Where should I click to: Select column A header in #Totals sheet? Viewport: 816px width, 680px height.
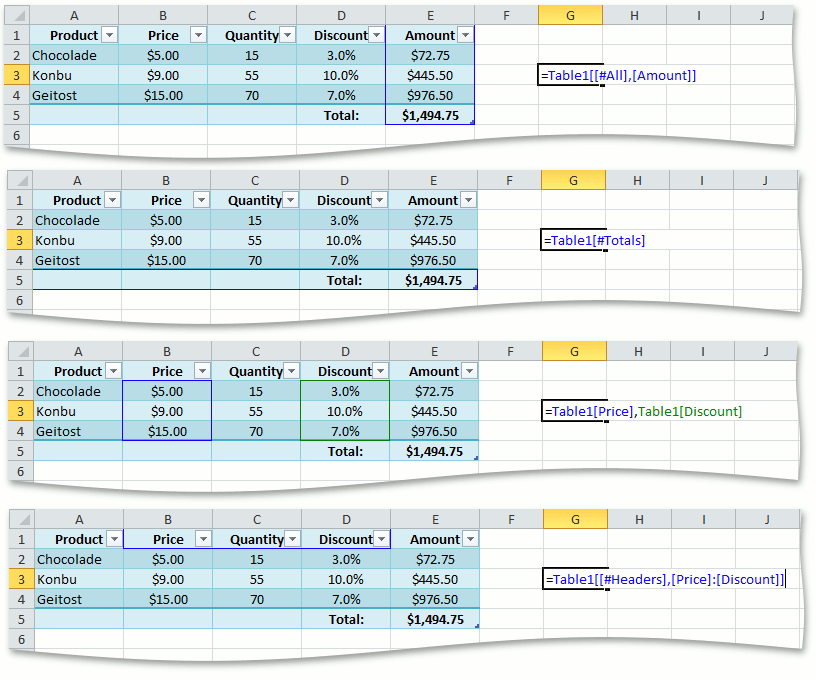pyautogui.click(x=77, y=181)
